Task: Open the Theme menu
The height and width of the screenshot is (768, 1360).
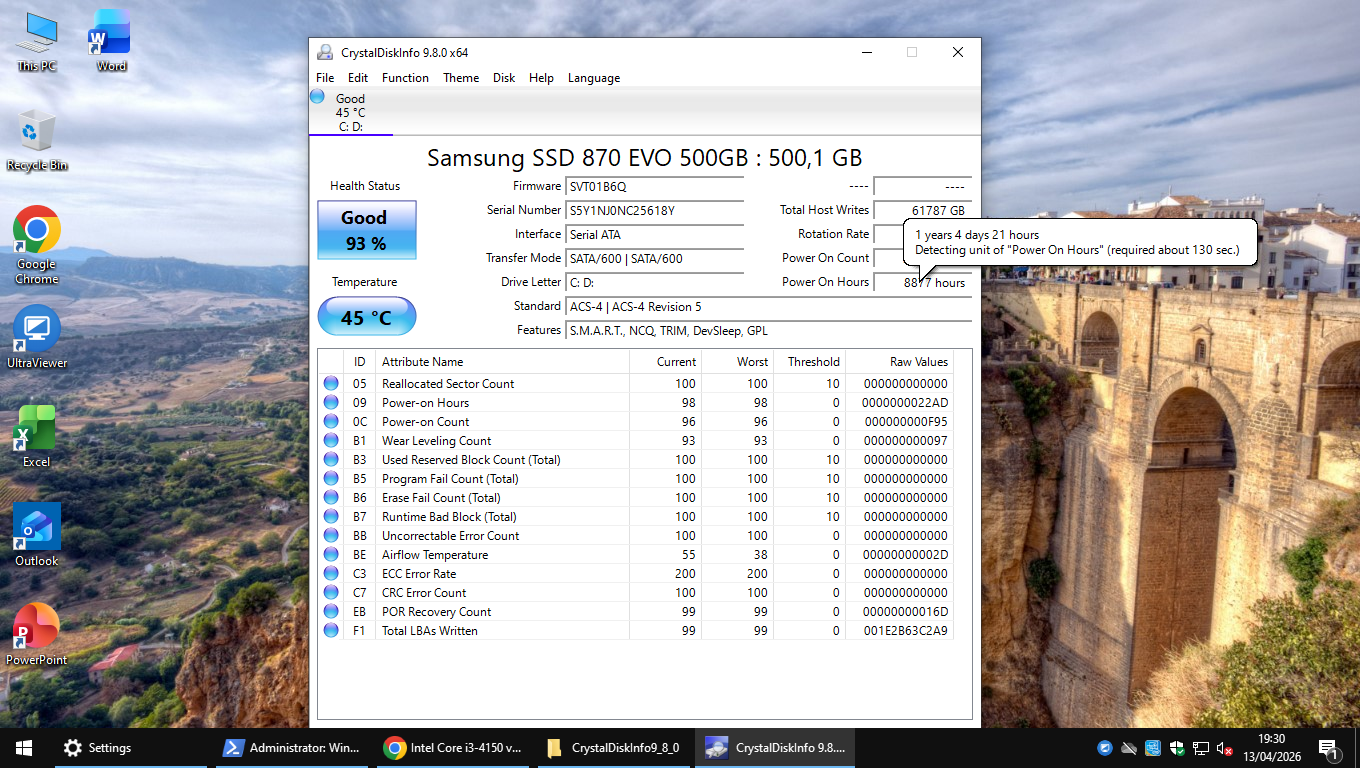Action: click(461, 78)
